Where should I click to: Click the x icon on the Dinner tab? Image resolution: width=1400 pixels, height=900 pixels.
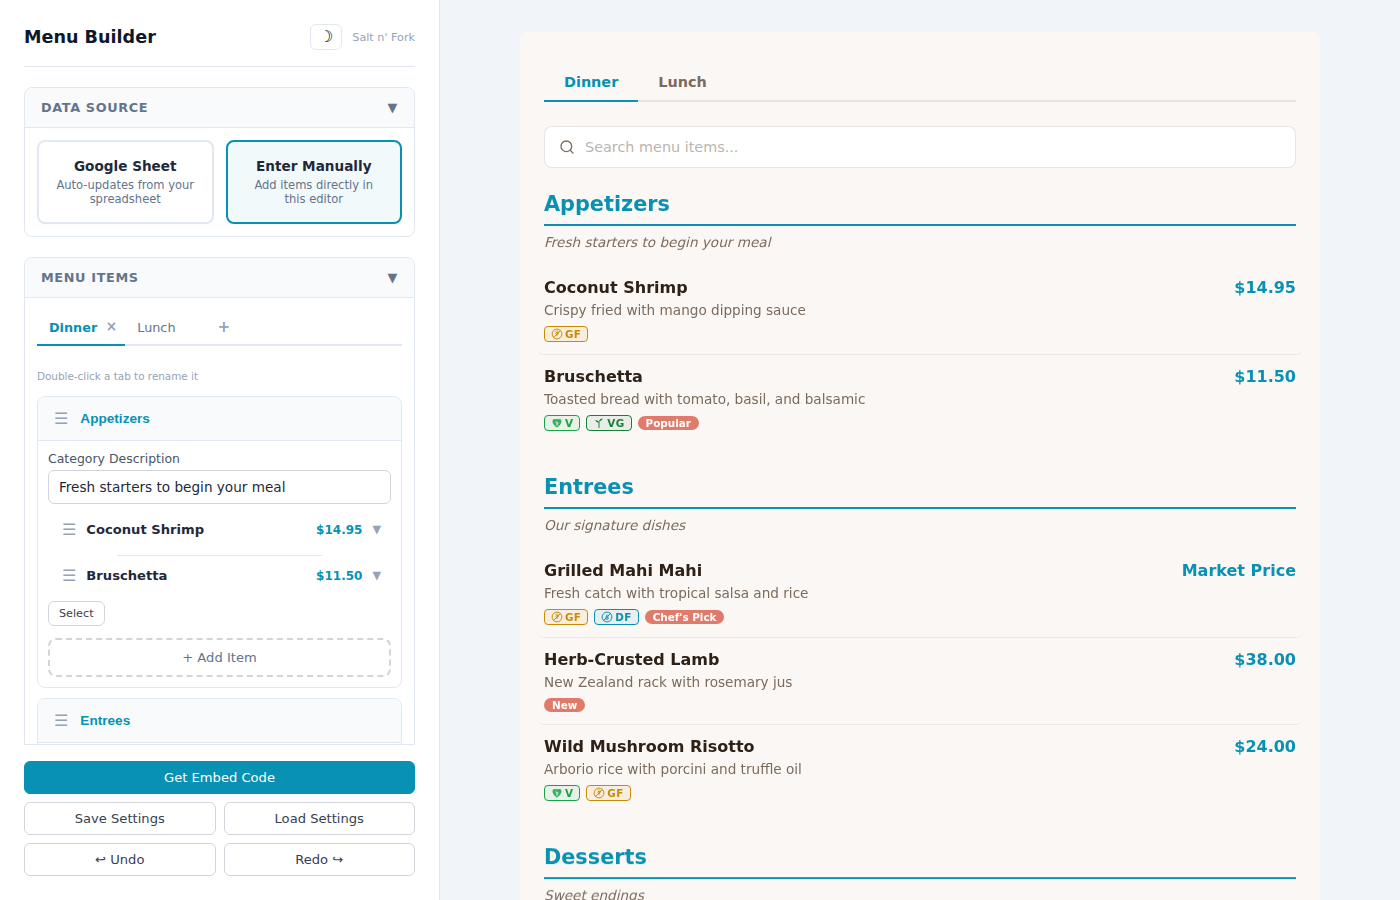109,325
